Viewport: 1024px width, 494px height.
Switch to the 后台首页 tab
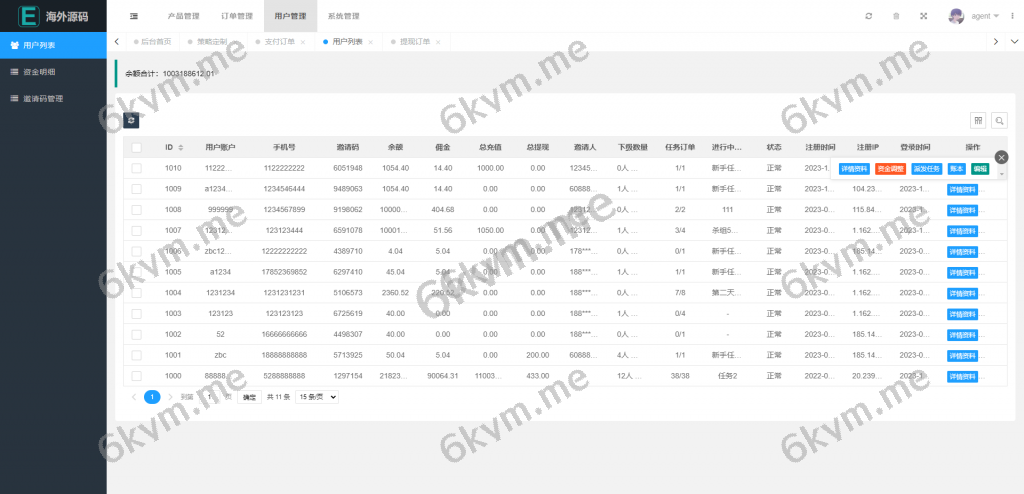point(153,42)
